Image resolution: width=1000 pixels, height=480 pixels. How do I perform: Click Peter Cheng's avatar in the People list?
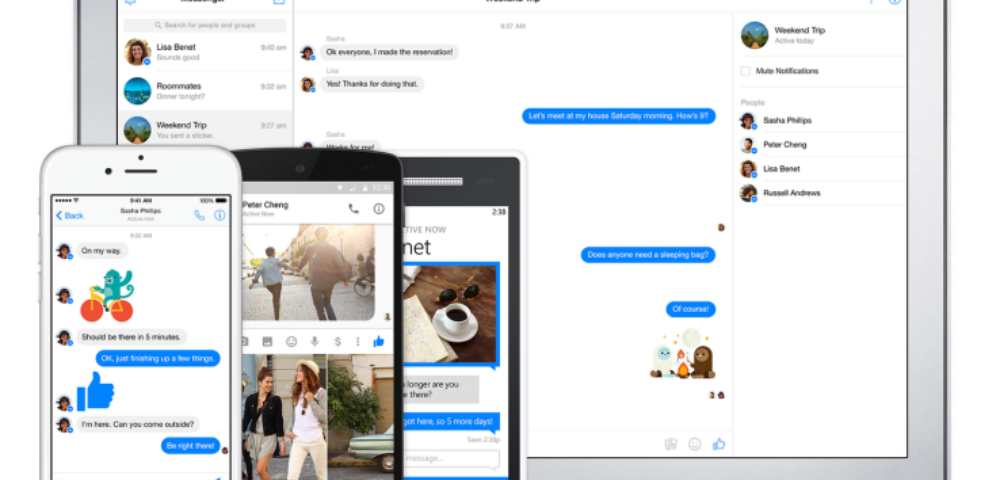click(x=748, y=145)
